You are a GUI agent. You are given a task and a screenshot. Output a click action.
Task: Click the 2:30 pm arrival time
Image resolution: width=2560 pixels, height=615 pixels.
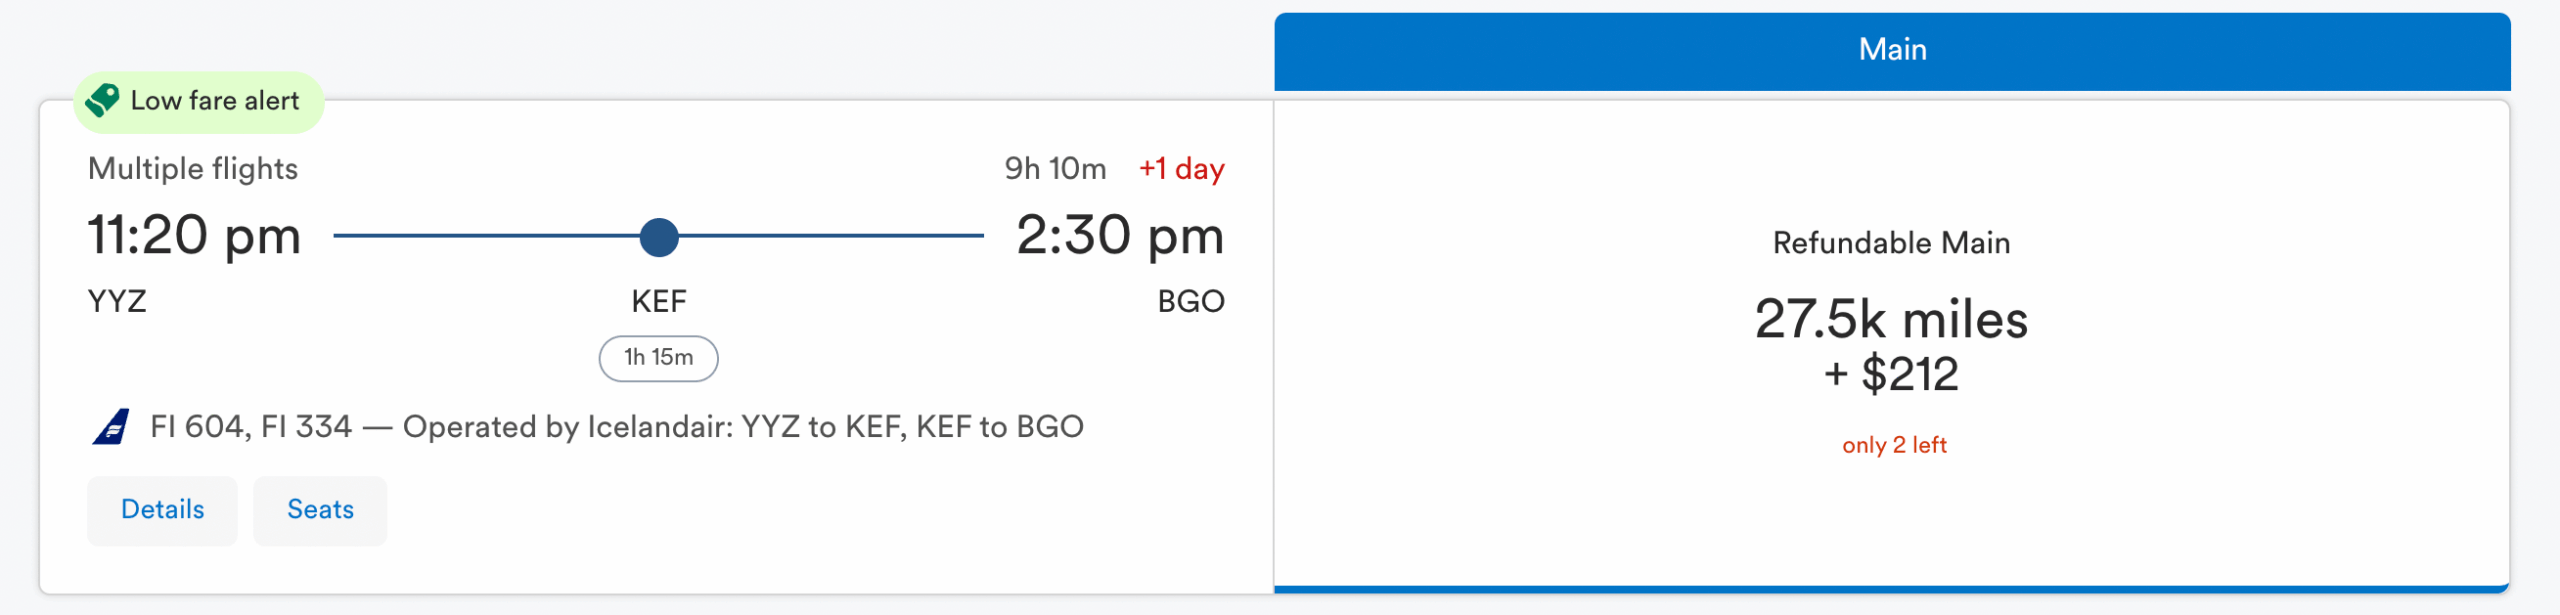pos(1120,236)
